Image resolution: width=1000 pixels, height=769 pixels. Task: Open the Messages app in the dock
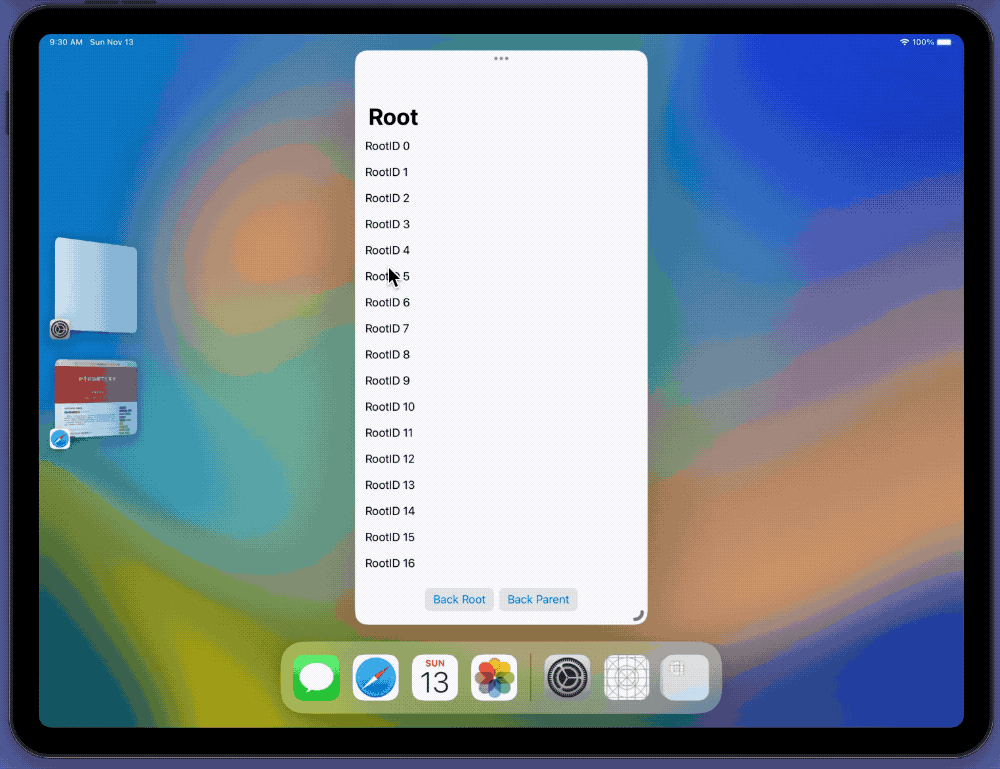pyautogui.click(x=316, y=678)
